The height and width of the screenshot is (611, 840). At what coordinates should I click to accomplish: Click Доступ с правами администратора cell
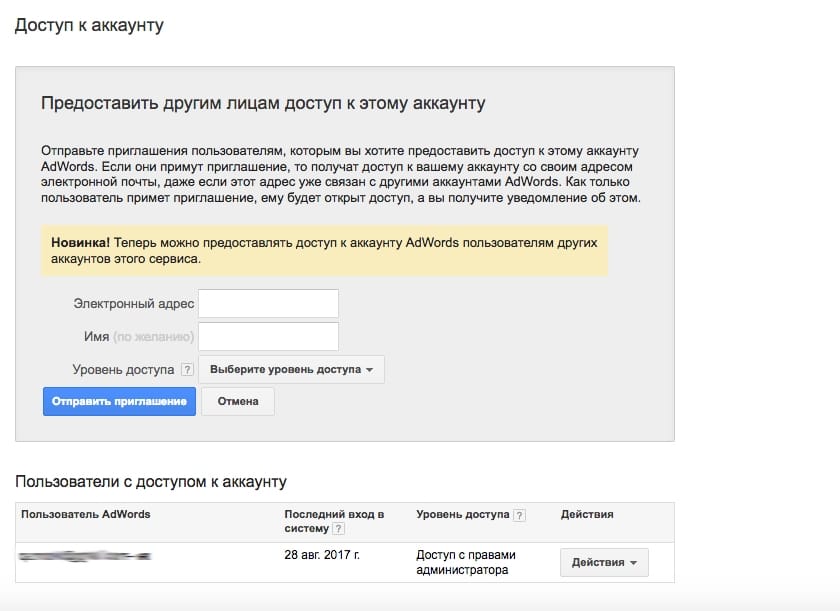point(466,562)
